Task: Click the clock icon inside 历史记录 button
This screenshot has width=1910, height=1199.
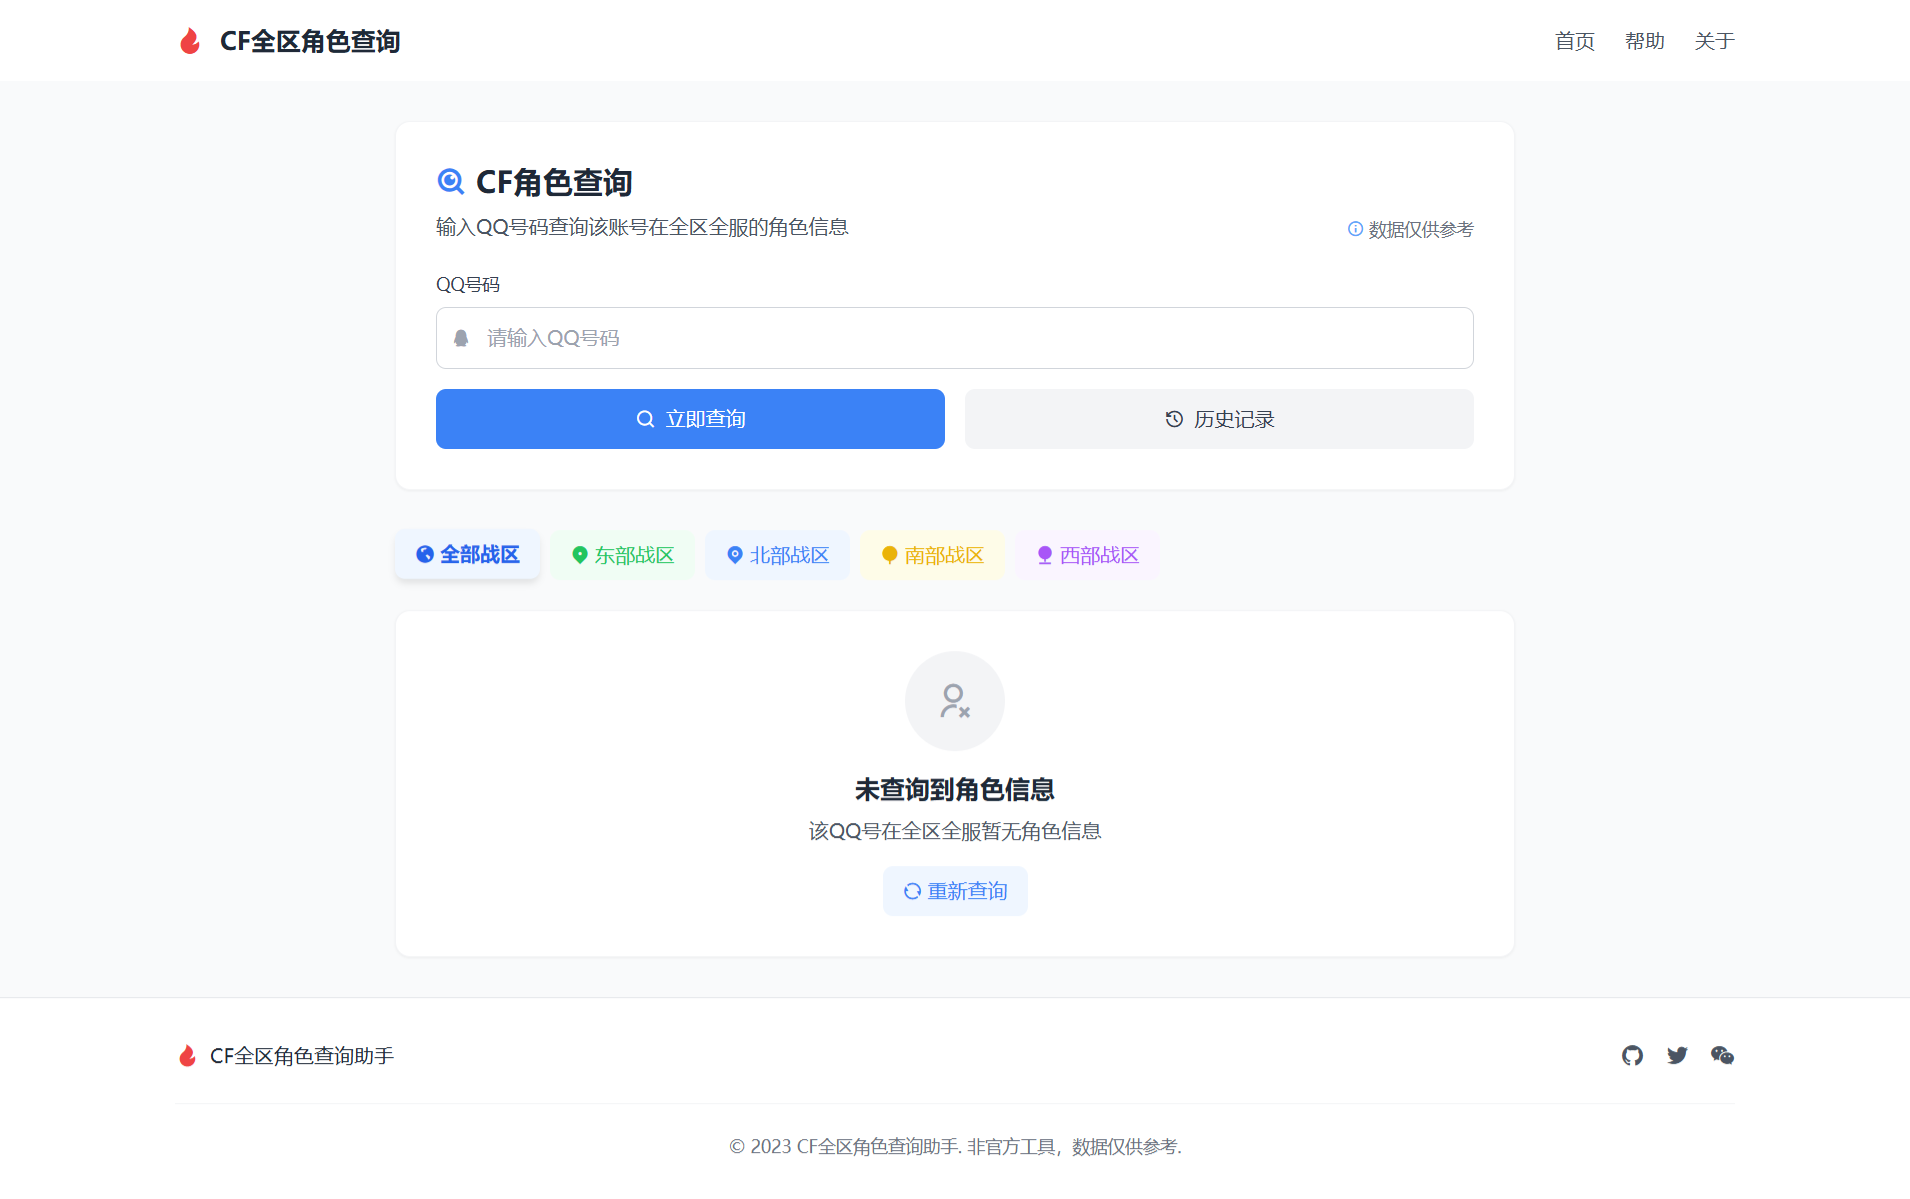Action: [x=1173, y=419]
